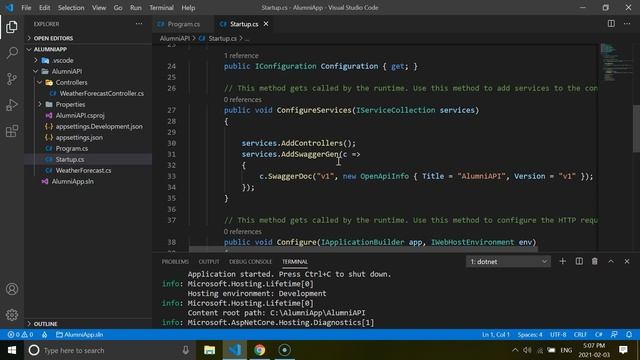Open errors and warnings status indicator
640x360 pixels.
coord(20,335)
